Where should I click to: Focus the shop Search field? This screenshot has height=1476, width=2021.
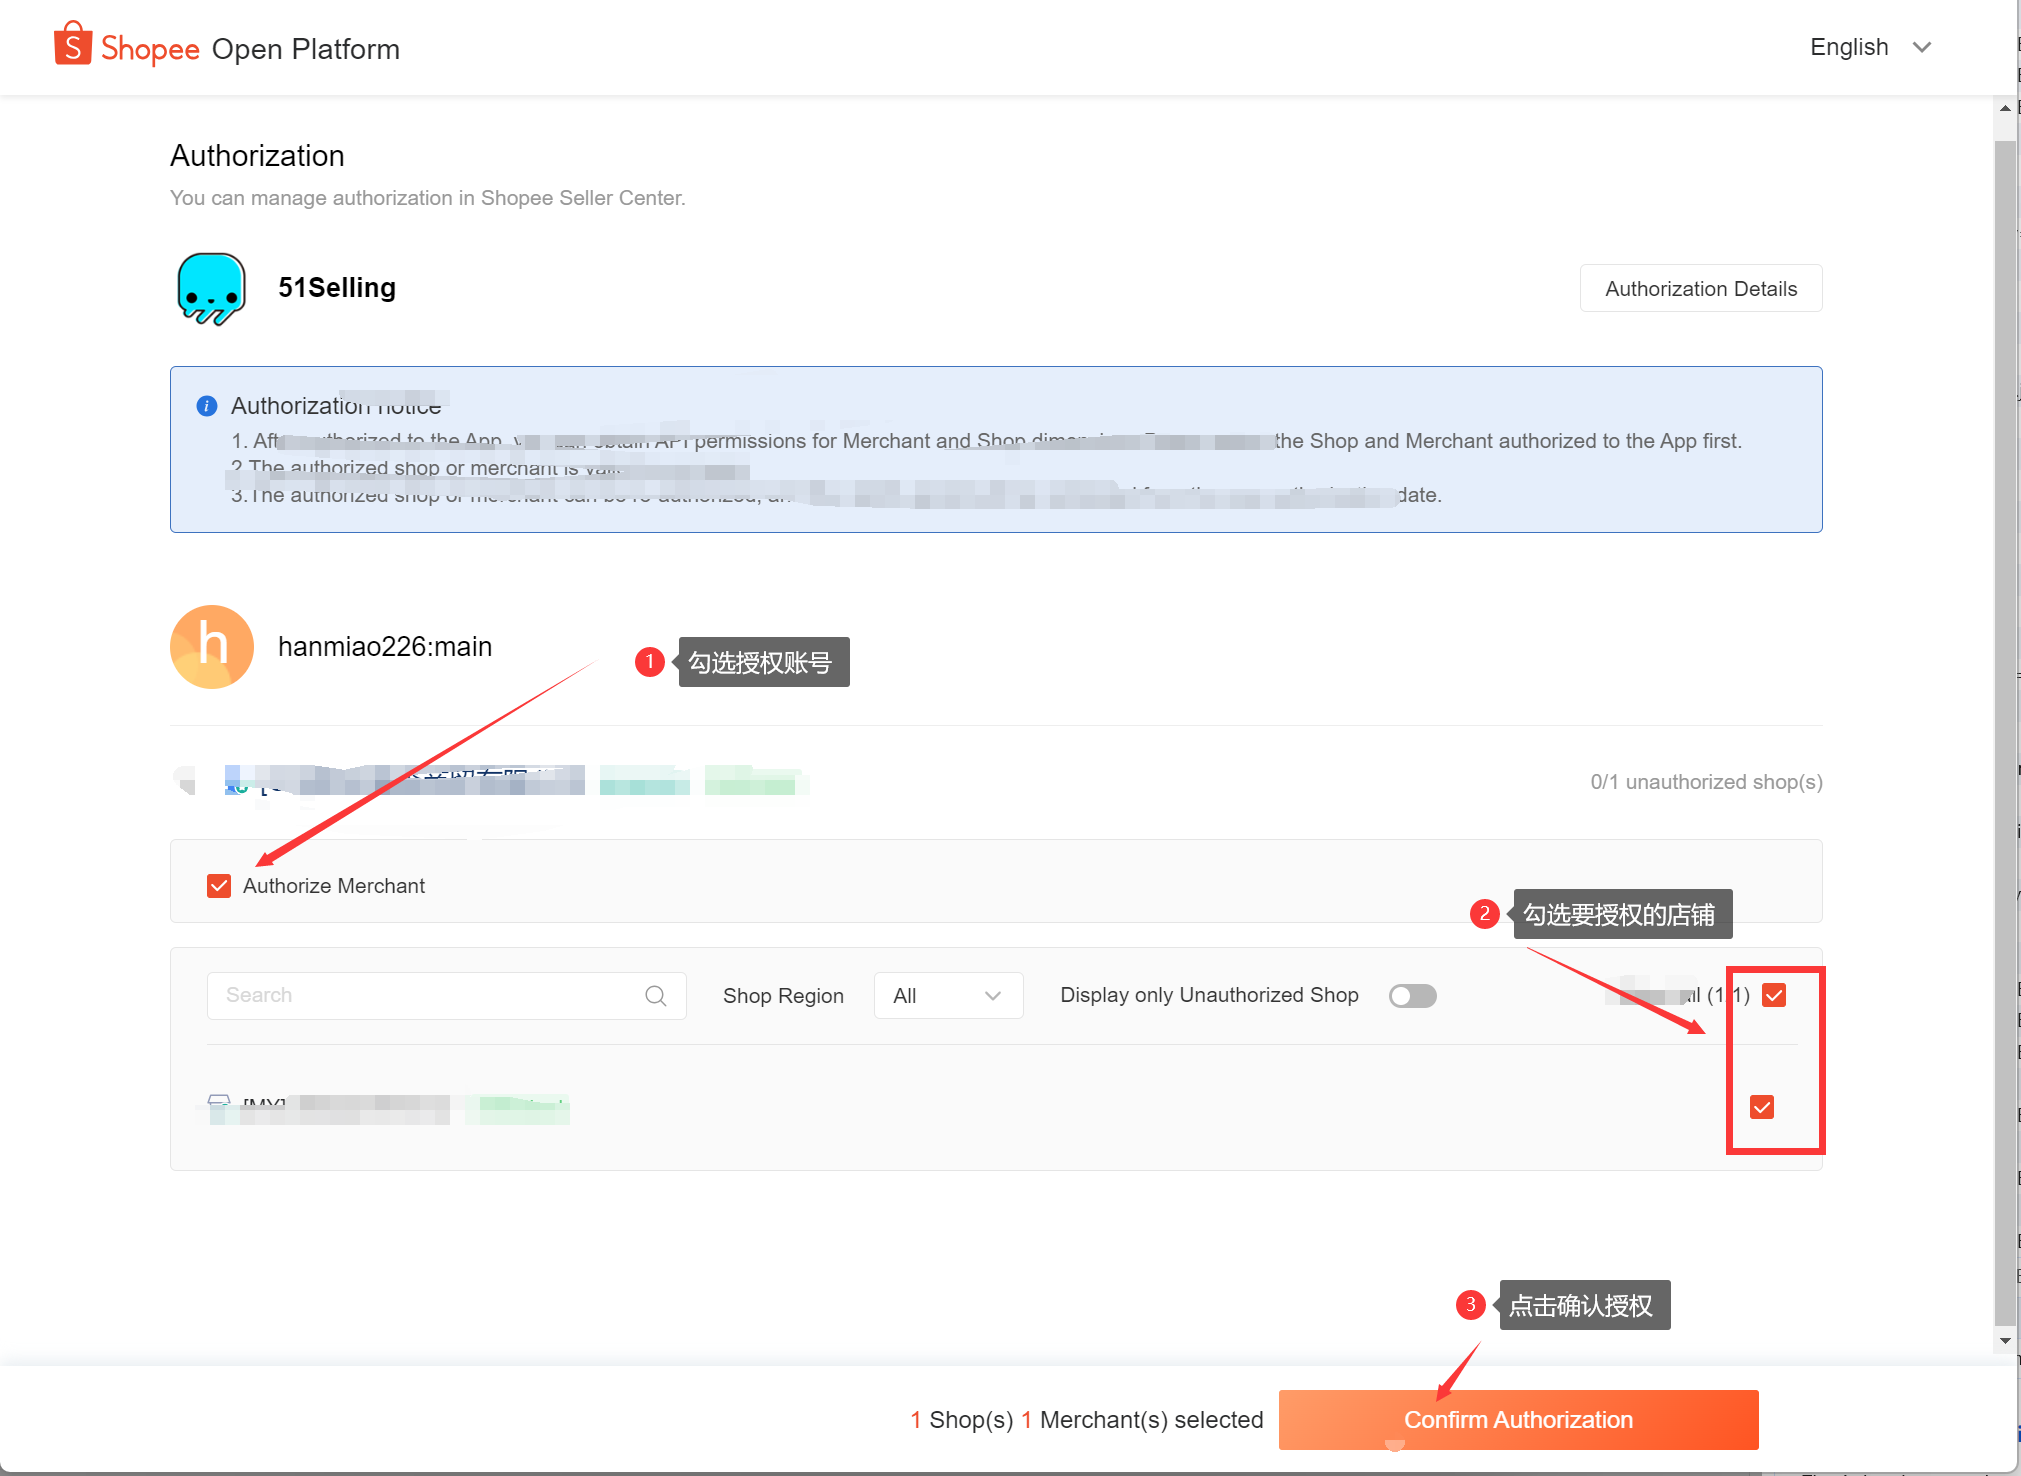pos(446,995)
